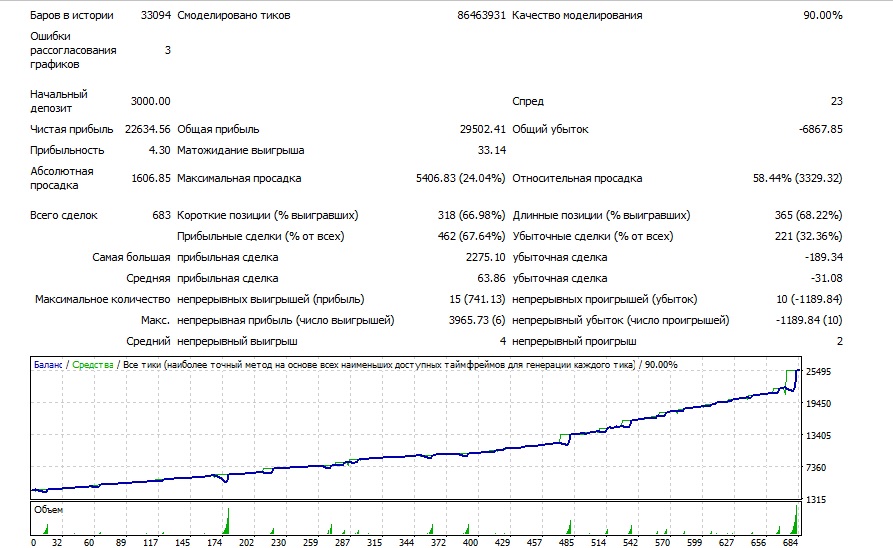Viewport: 893px width, 548px height.
Task: Select 'Средний непрерывный выигрыш' label
Action: (x=211, y=341)
